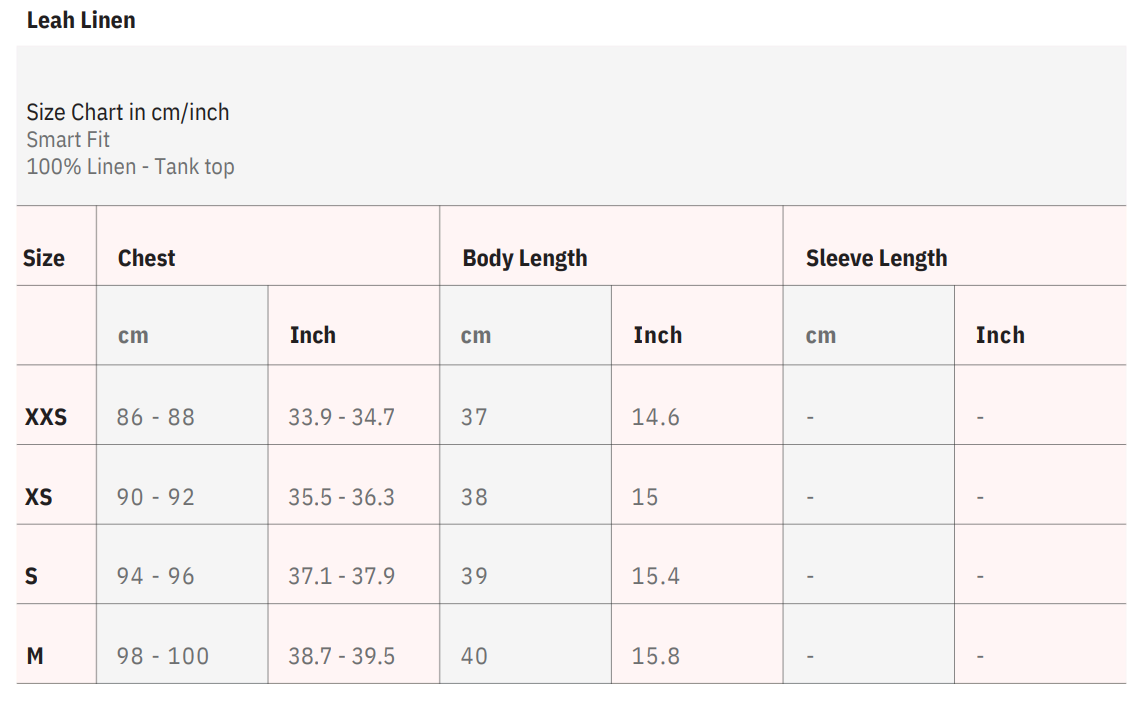Click the 100% Linen - Tank top description
The height and width of the screenshot is (708, 1144).
click(130, 166)
